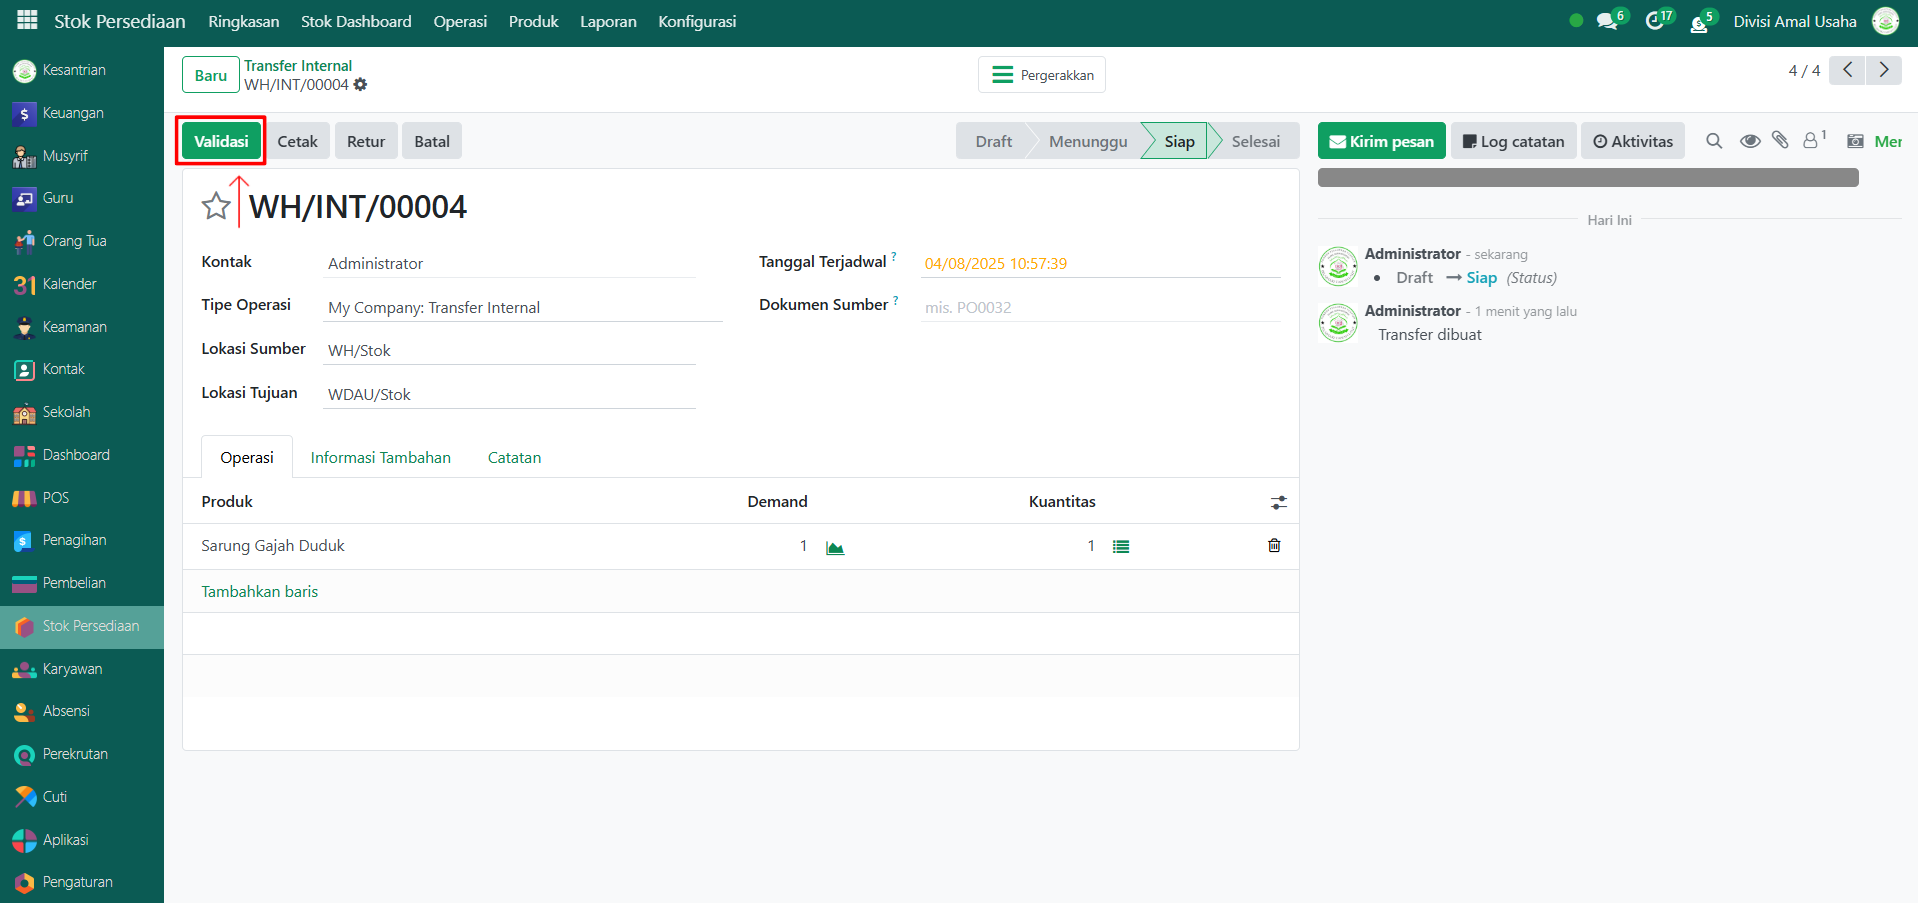Open the Konfigurasi menu
The height and width of the screenshot is (903, 1918).
tap(697, 22)
